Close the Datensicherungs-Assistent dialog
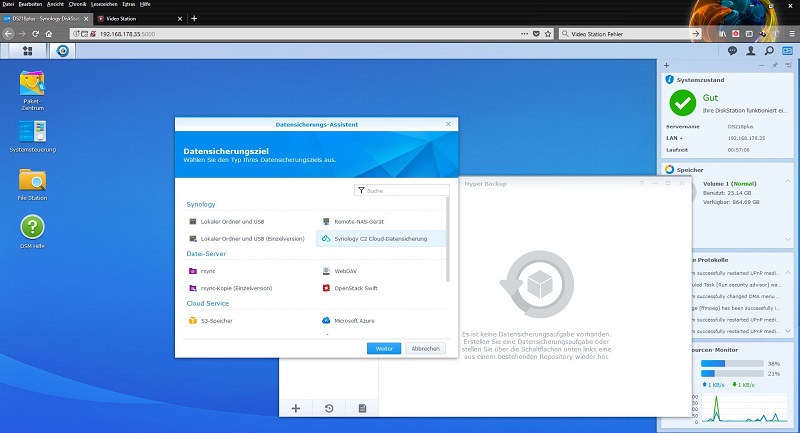 [x=448, y=124]
